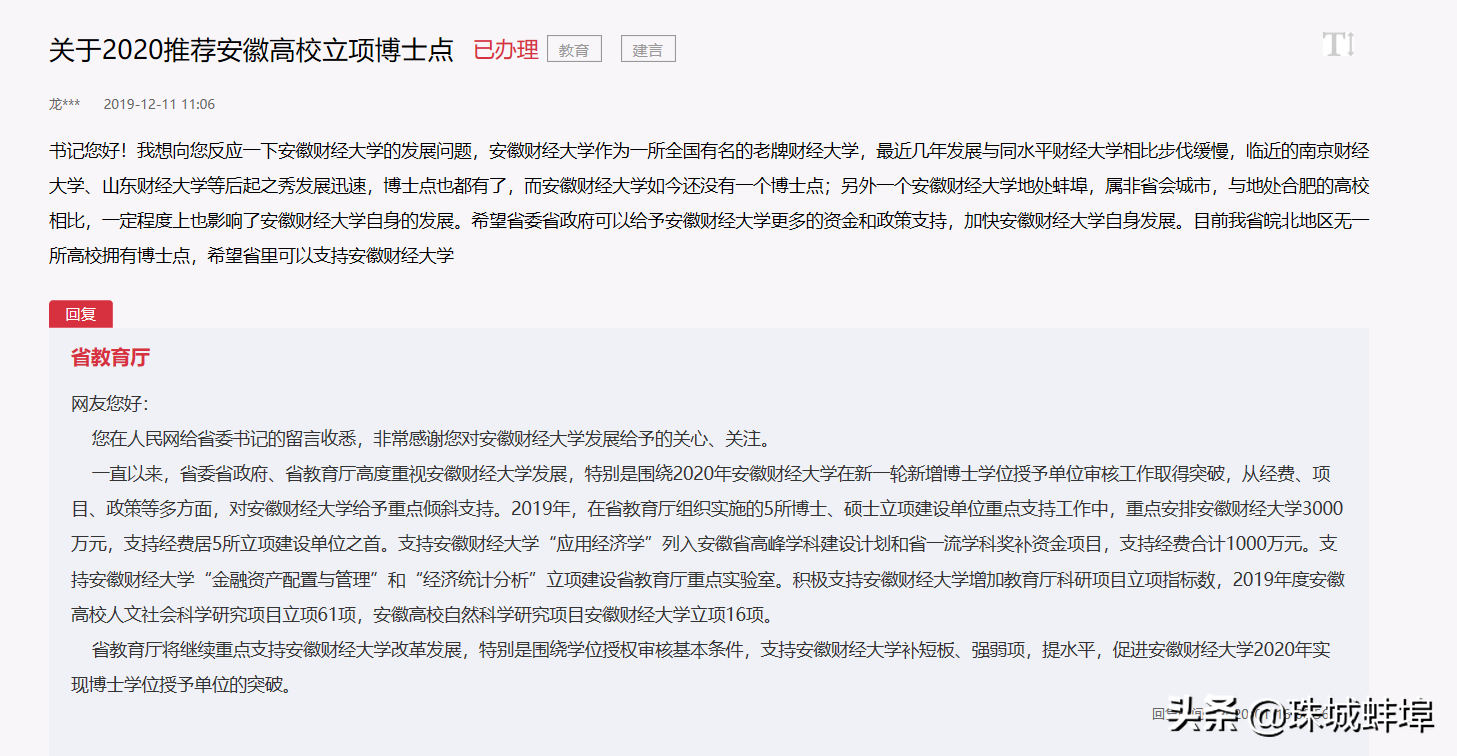Expand the 省教育厅 reply section

point(108,357)
